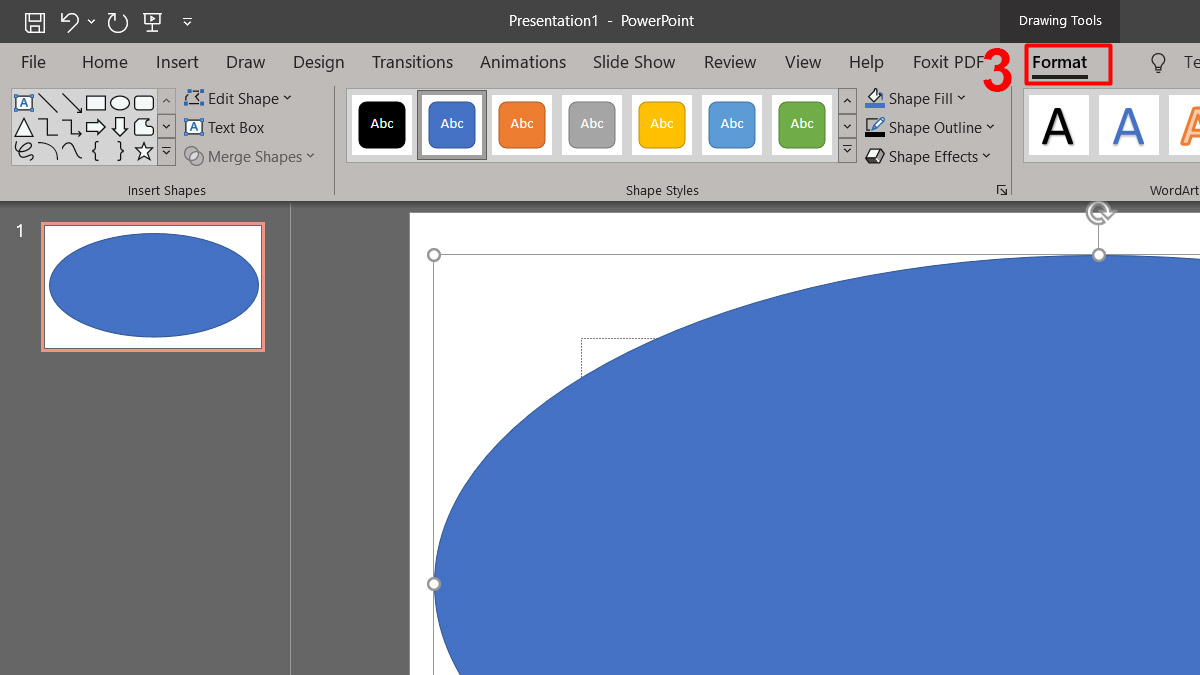Select the Rectangle shape tool
The width and height of the screenshot is (1200, 675).
pyautogui.click(x=96, y=103)
